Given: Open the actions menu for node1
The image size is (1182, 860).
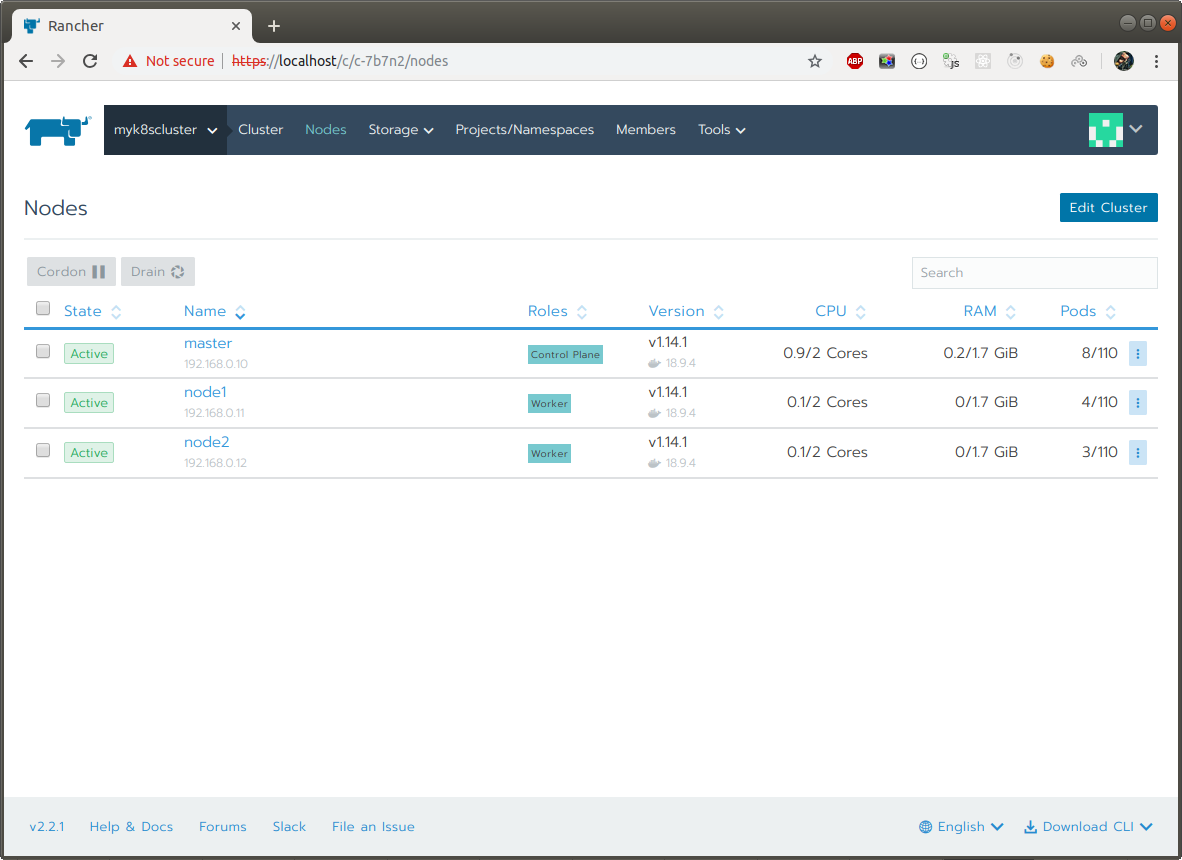Looking at the screenshot, I should point(1138,402).
